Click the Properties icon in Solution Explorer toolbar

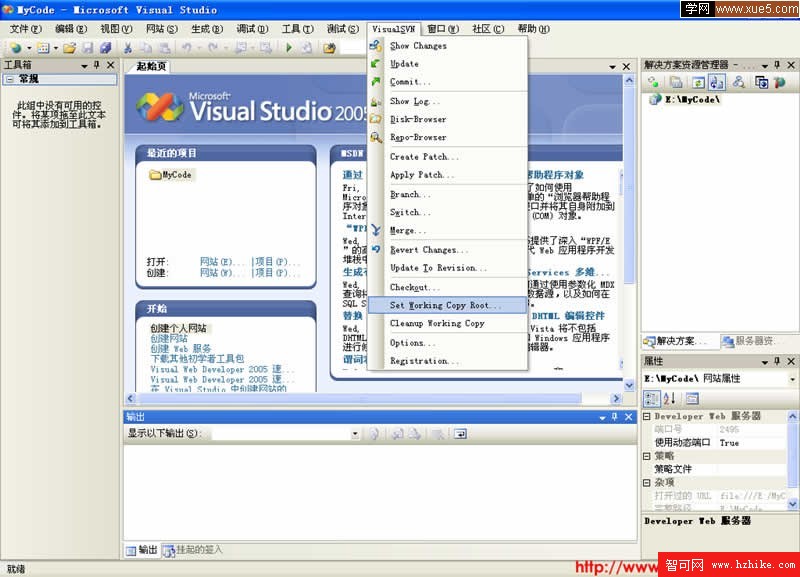[x=676, y=82]
